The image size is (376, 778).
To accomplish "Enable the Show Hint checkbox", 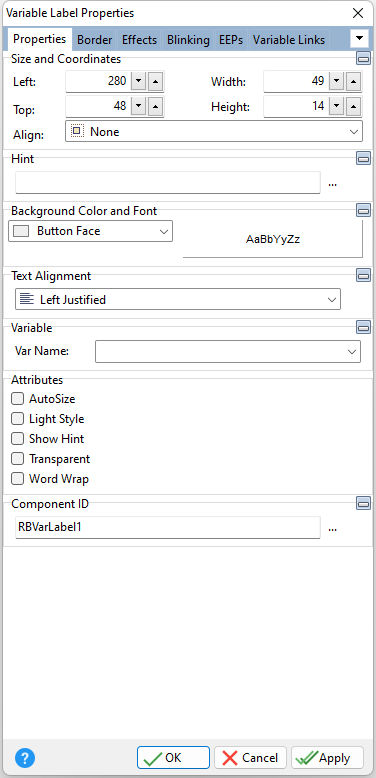I will [18, 439].
